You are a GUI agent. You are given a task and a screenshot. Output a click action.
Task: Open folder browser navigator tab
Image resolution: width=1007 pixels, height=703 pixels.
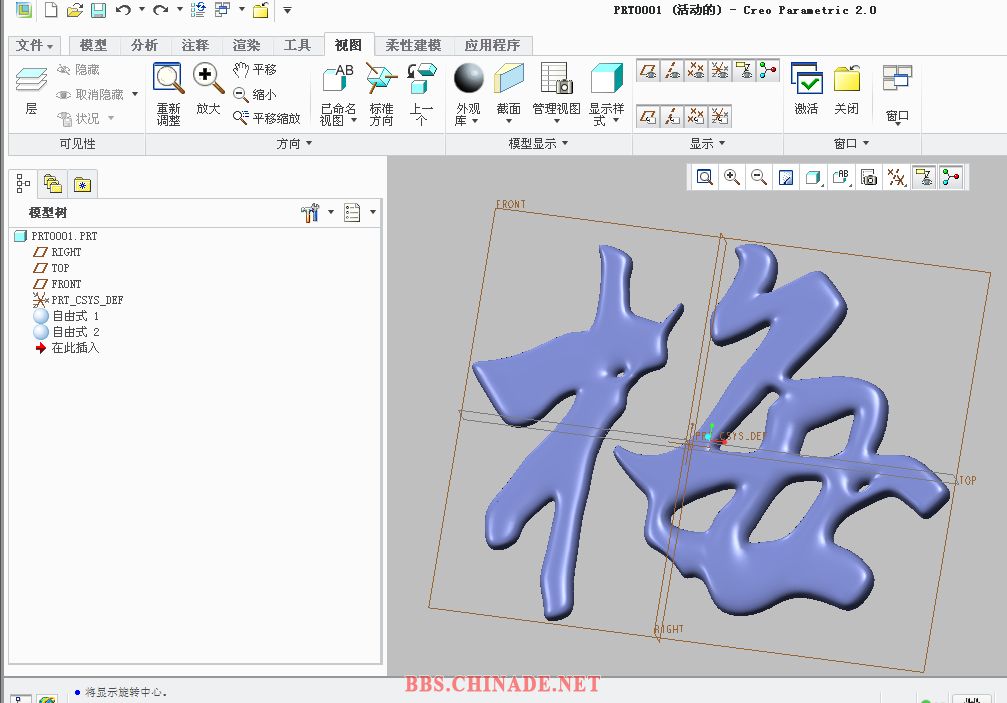[53, 184]
